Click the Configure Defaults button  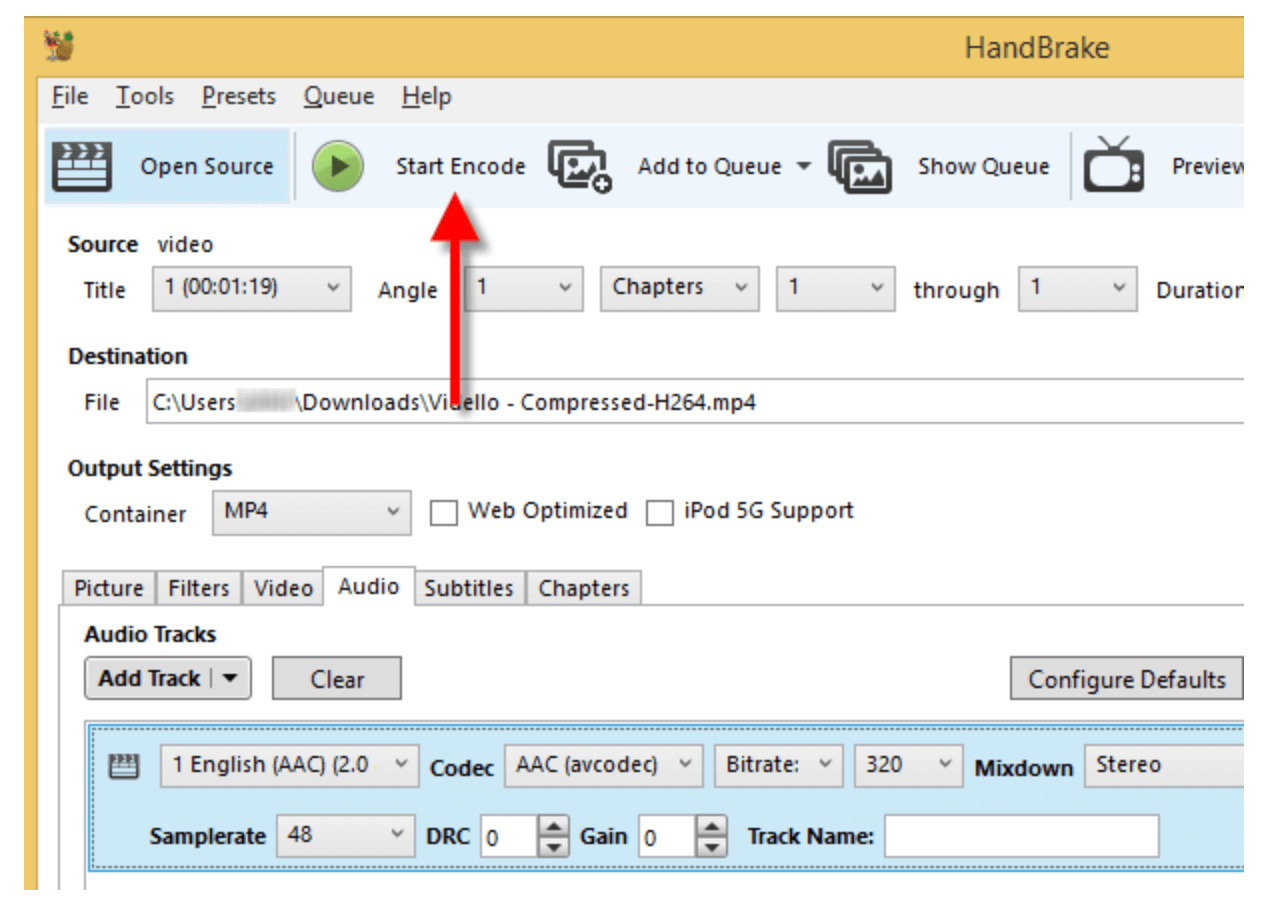[x=1127, y=679]
